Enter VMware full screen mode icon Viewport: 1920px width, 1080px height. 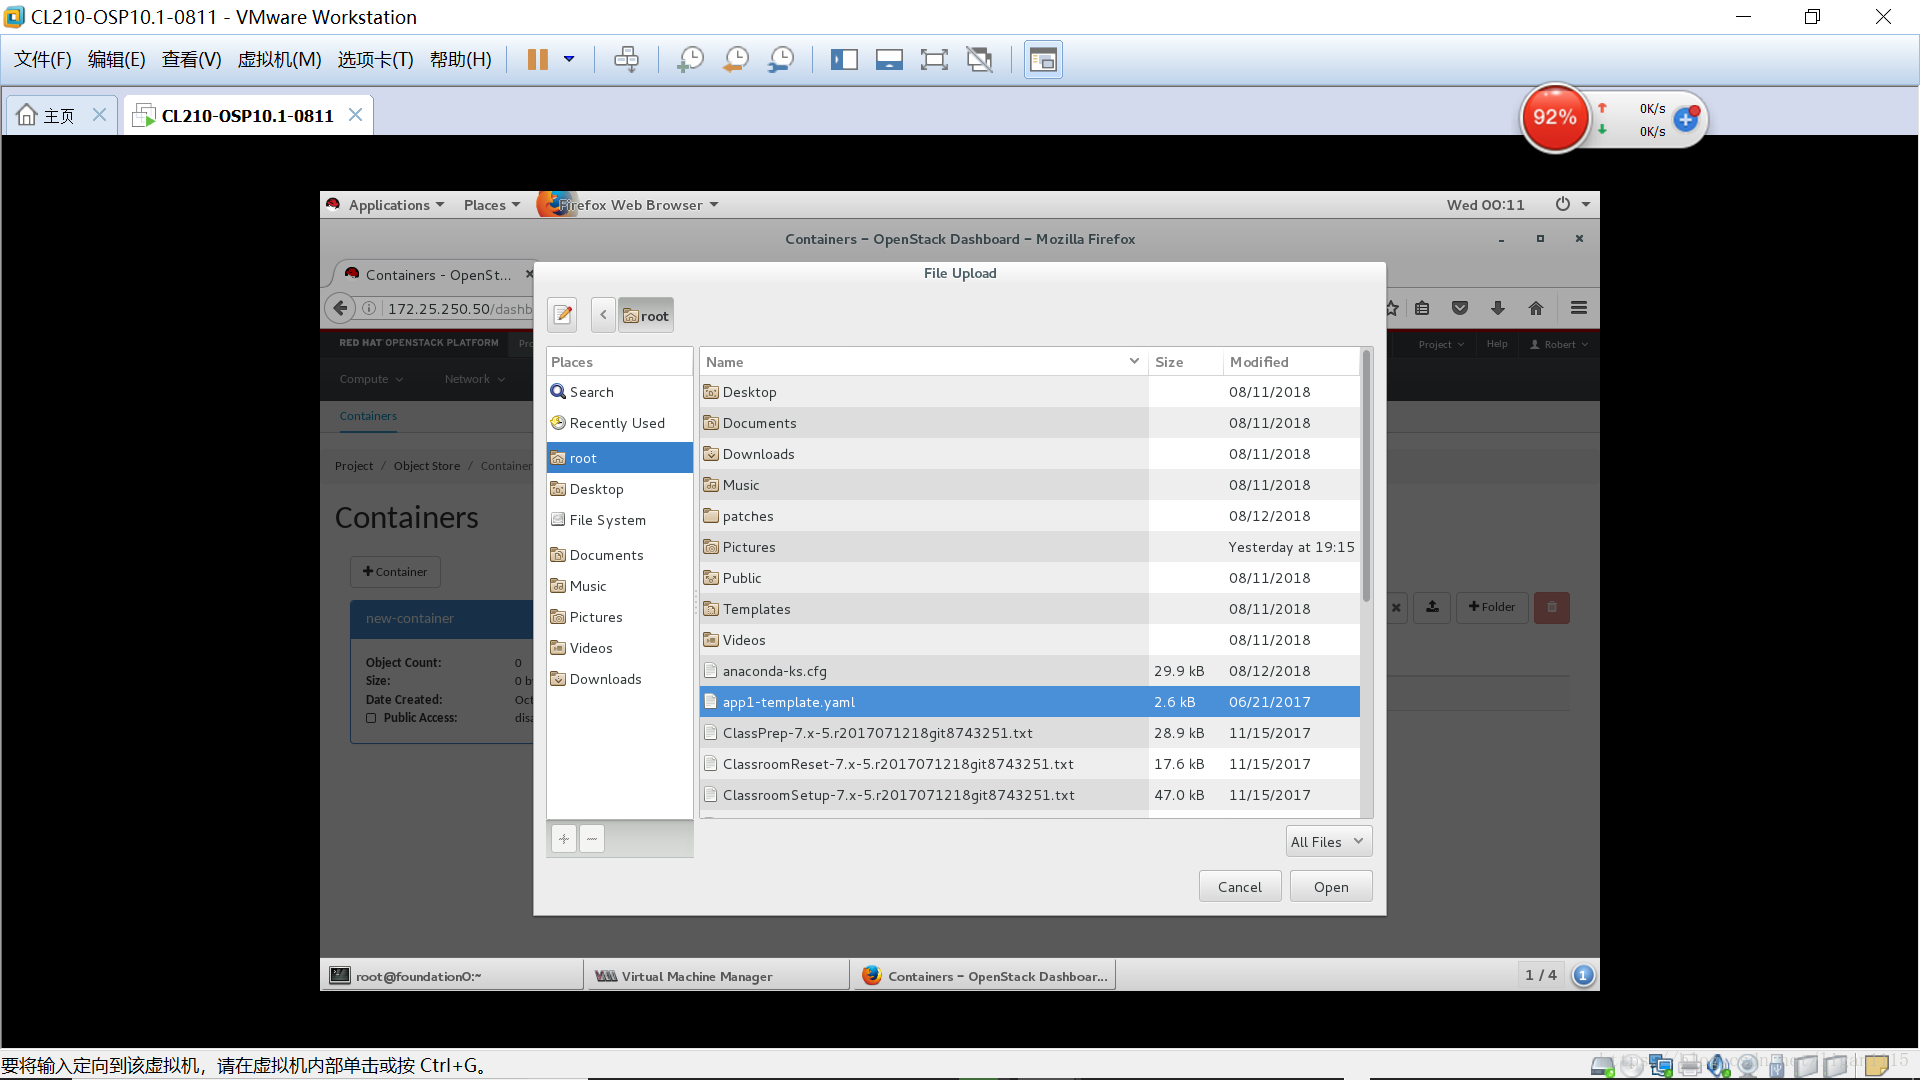pos(934,60)
